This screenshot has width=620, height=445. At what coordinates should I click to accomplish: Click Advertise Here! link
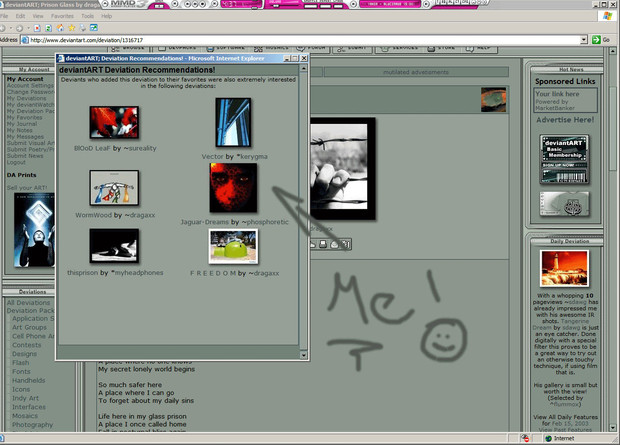[x=565, y=120]
